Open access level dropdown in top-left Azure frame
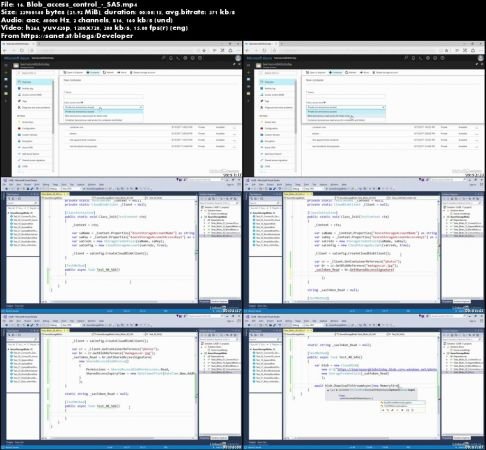The width and height of the screenshot is (486, 450). (104, 107)
